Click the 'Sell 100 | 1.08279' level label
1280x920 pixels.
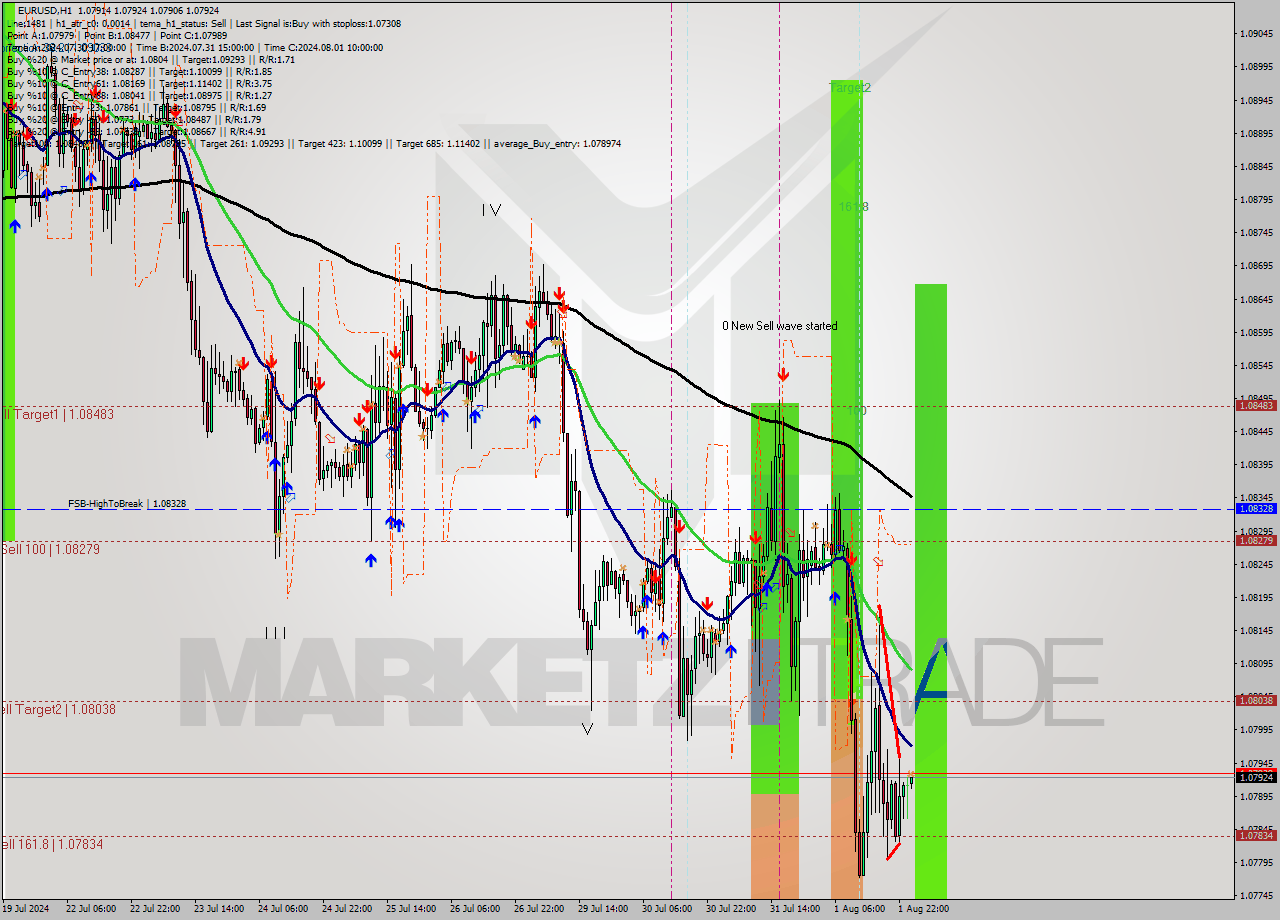pyautogui.click(x=50, y=549)
